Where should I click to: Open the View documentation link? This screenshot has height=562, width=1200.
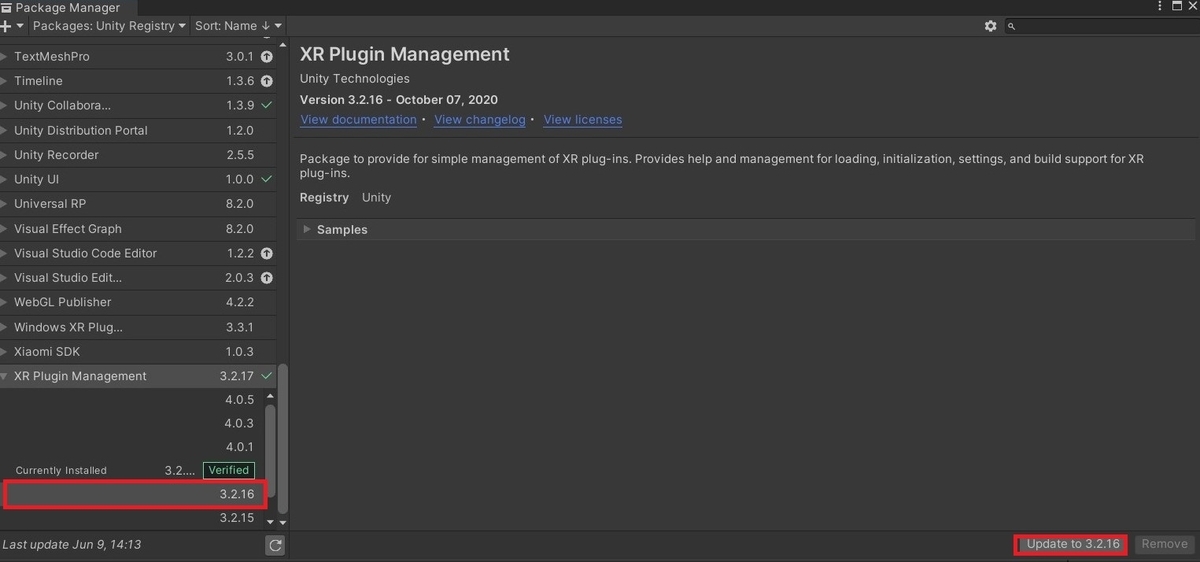point(358,120)
